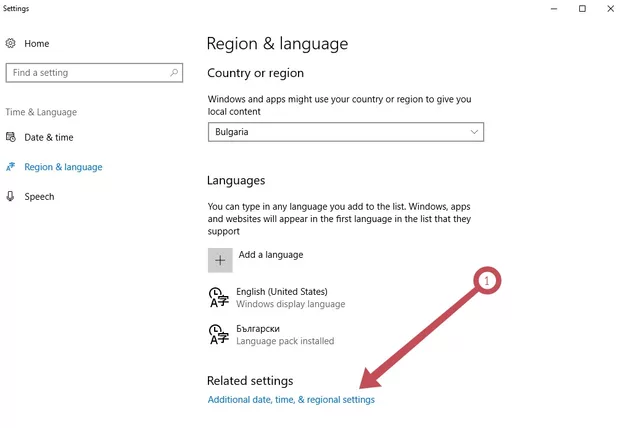
Task: Click the Home gear icon
Action: pos(11,44)
